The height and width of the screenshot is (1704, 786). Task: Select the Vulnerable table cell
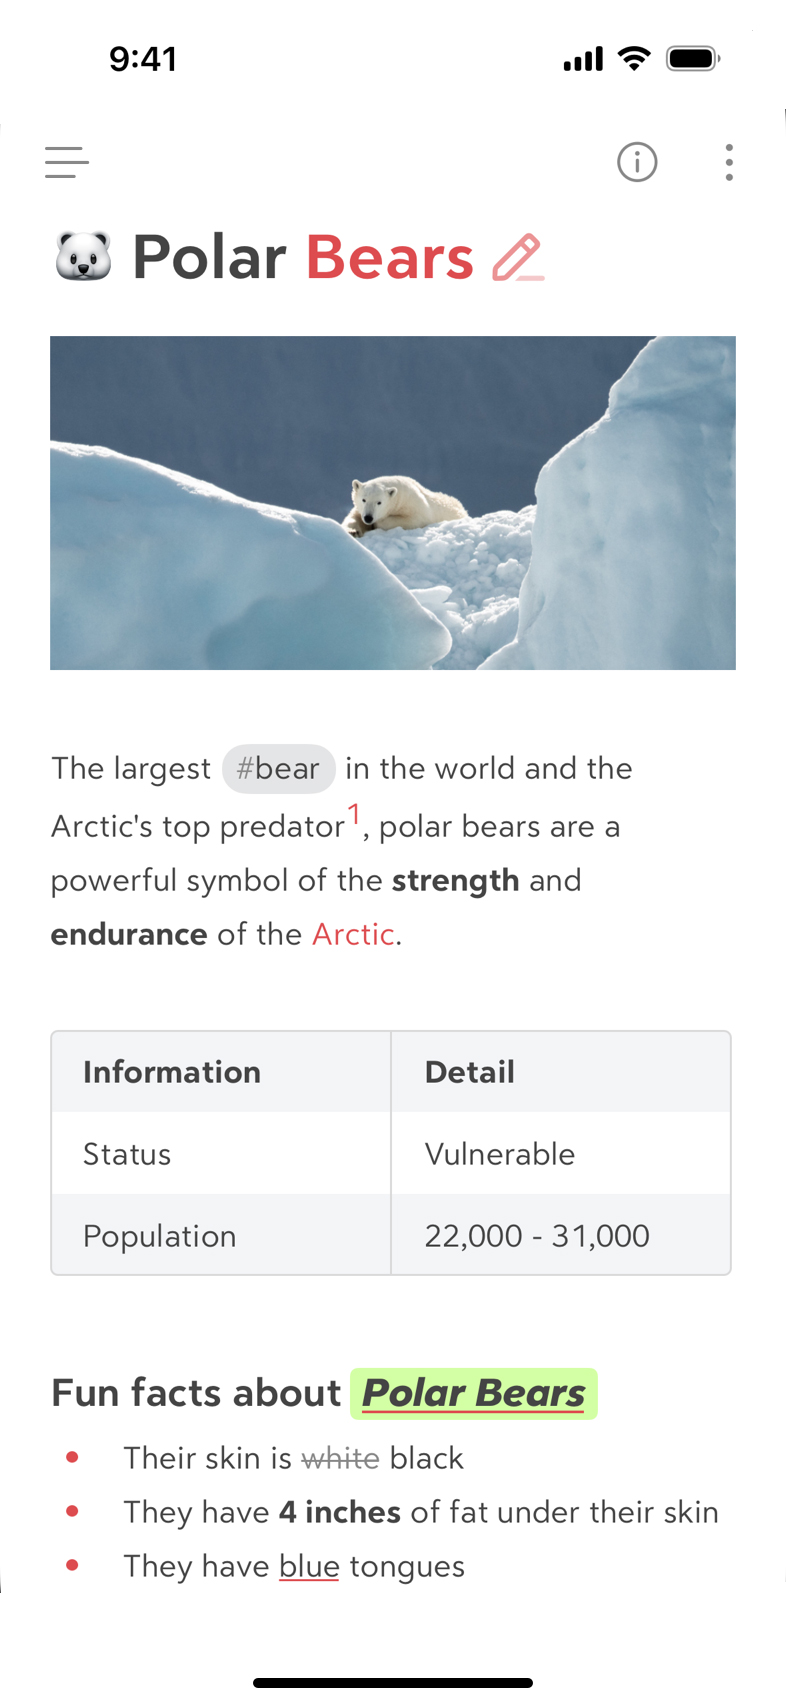561,1154
